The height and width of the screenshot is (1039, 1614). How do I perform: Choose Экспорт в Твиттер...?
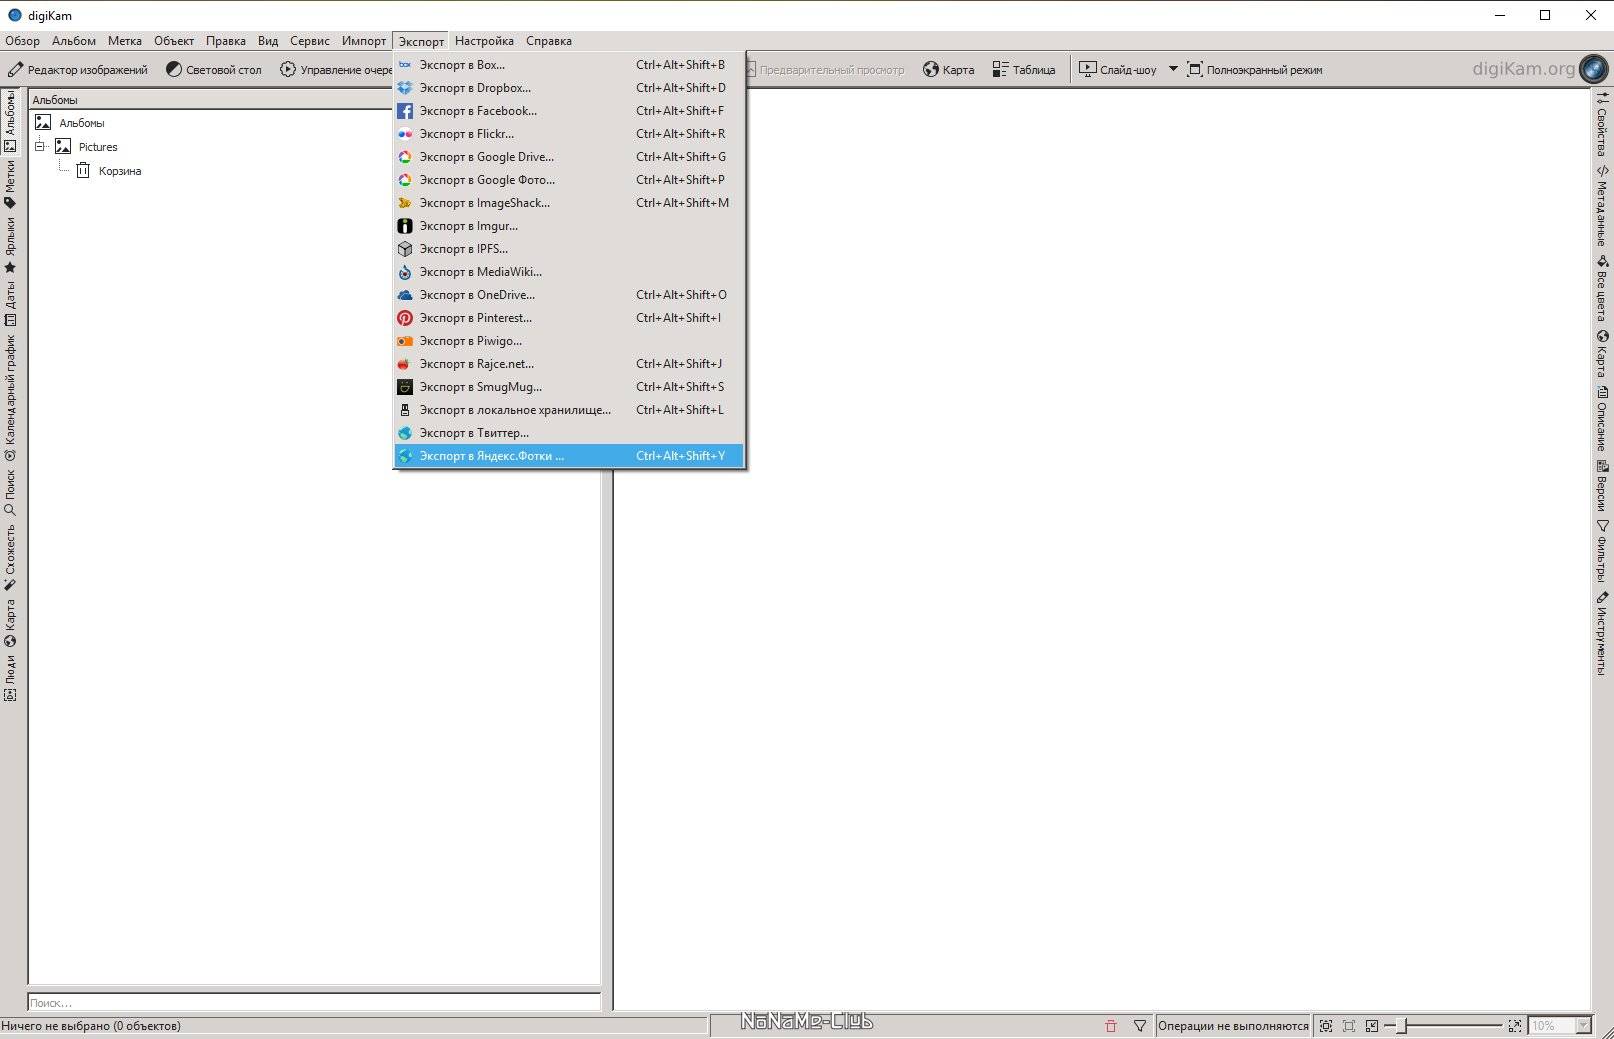569,433
